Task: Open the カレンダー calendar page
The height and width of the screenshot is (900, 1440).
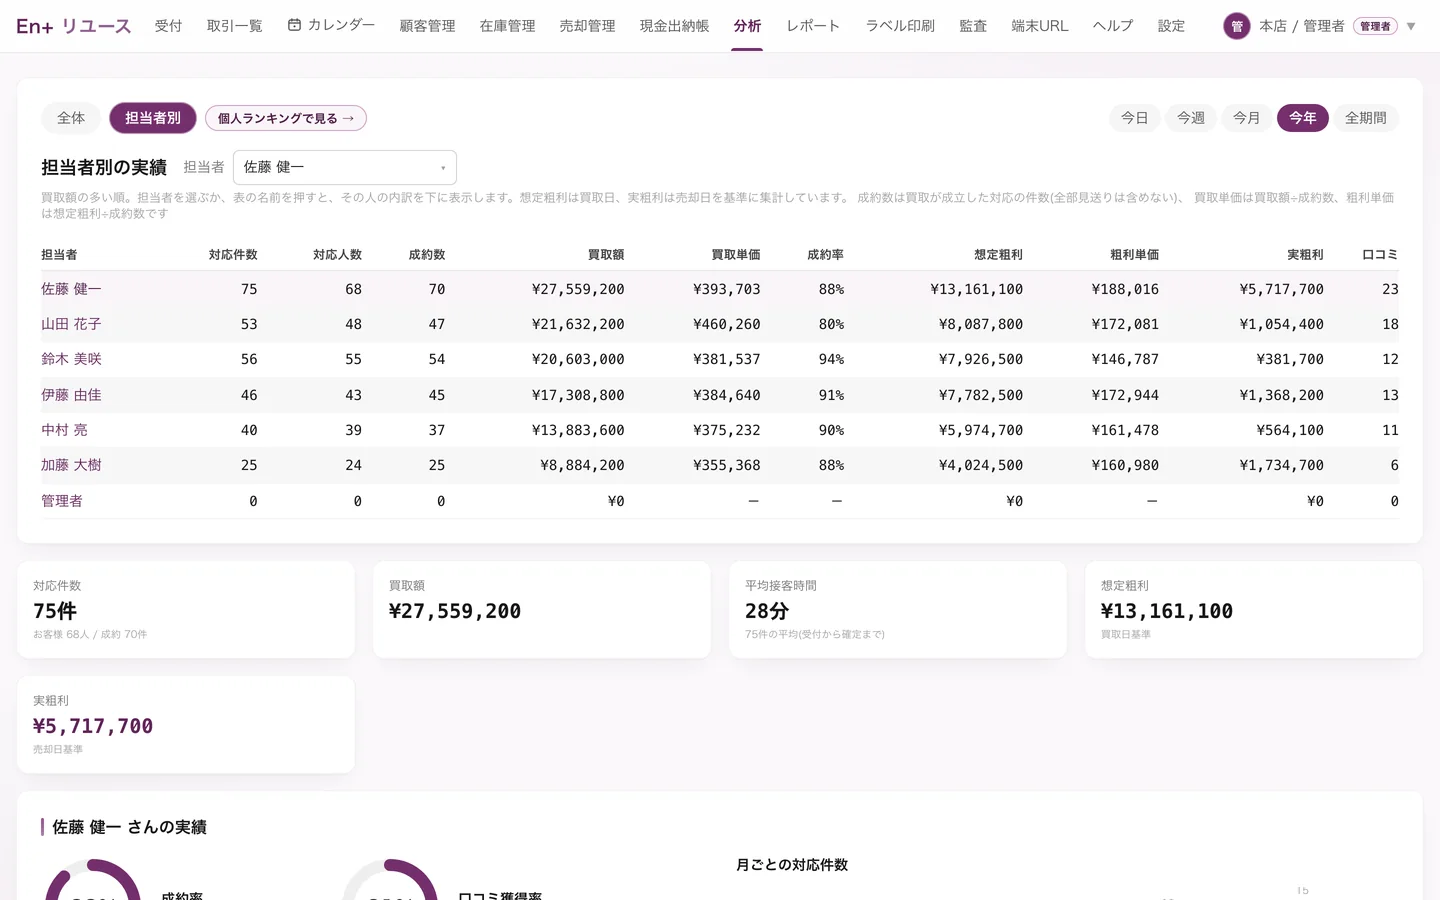Action: click(331, 25)
